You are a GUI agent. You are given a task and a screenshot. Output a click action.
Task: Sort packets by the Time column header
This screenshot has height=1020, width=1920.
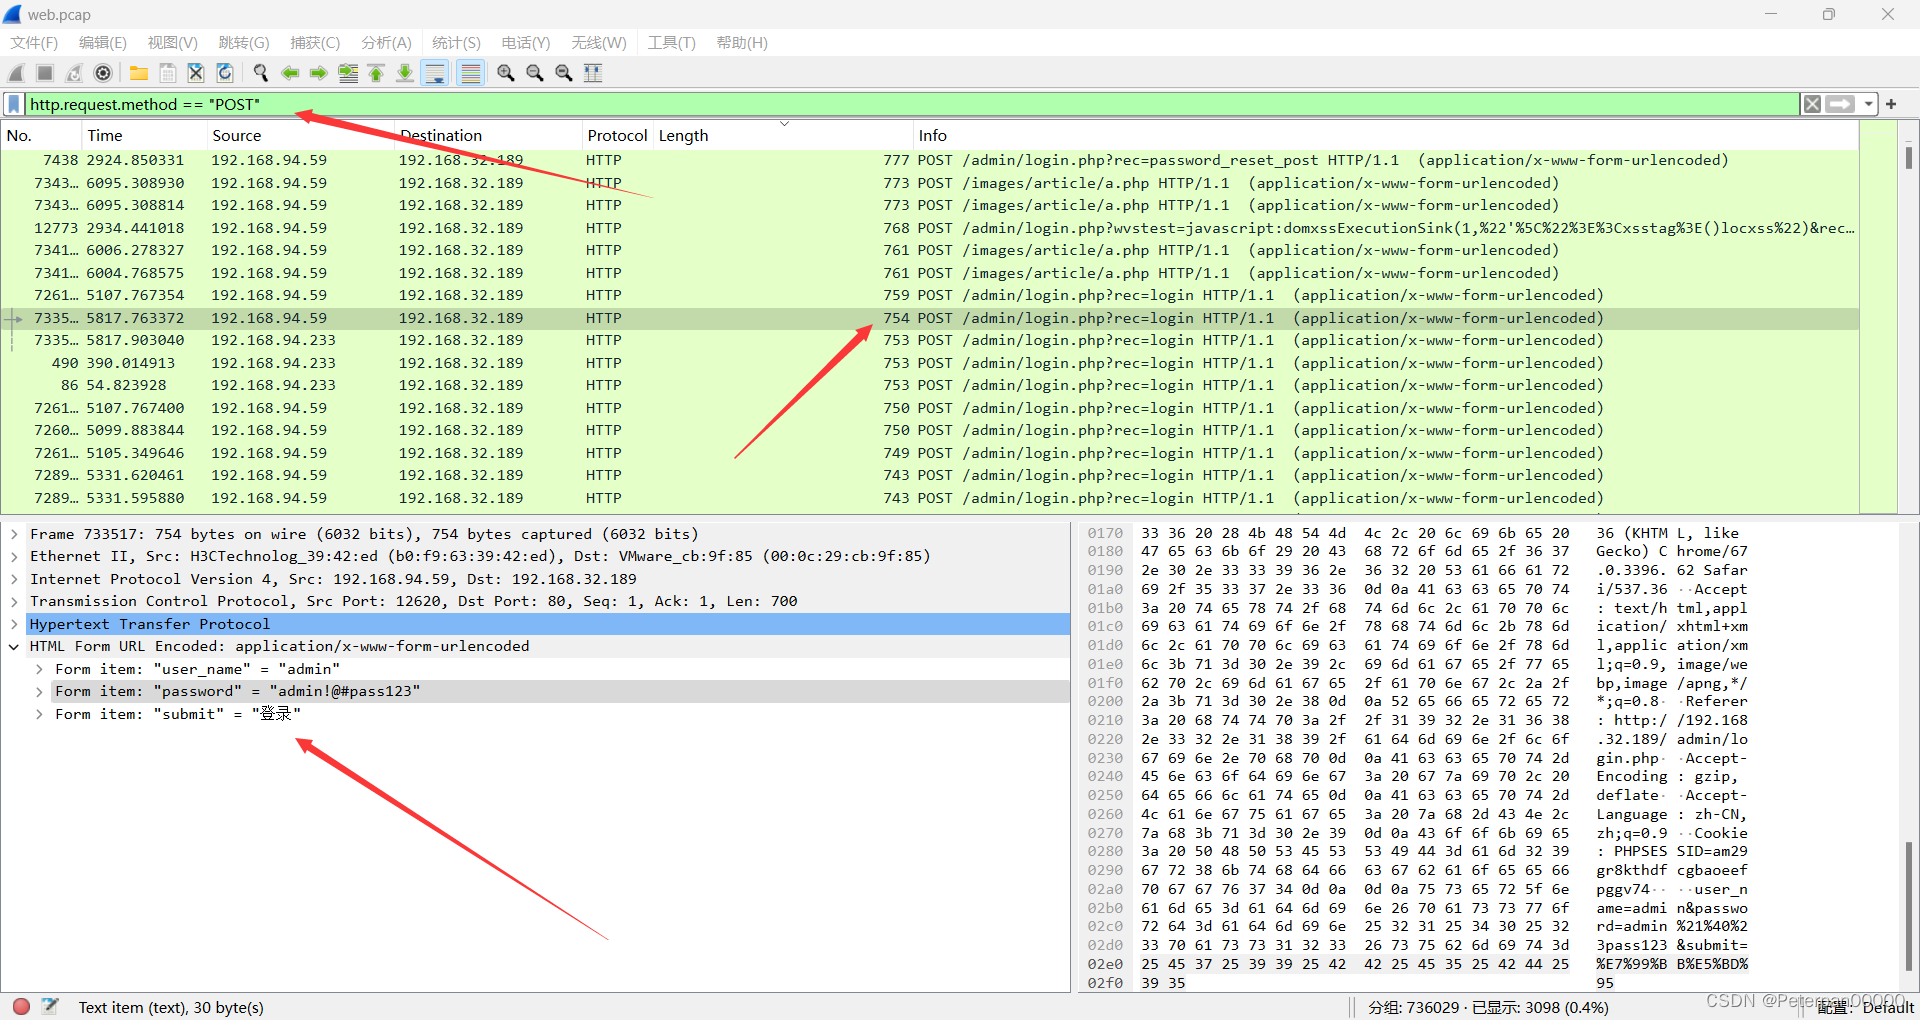coord(144,135)
